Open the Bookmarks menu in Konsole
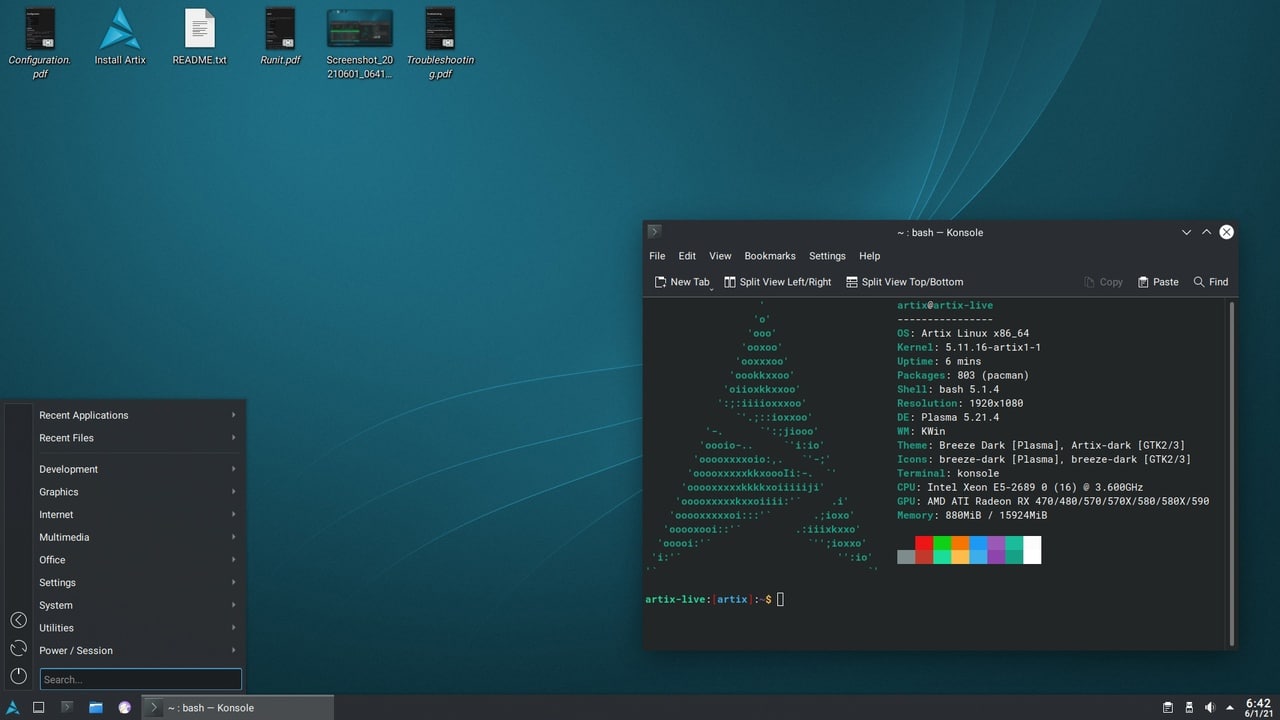Screen dimensions: 1280x720 click(x=770, y=256)
